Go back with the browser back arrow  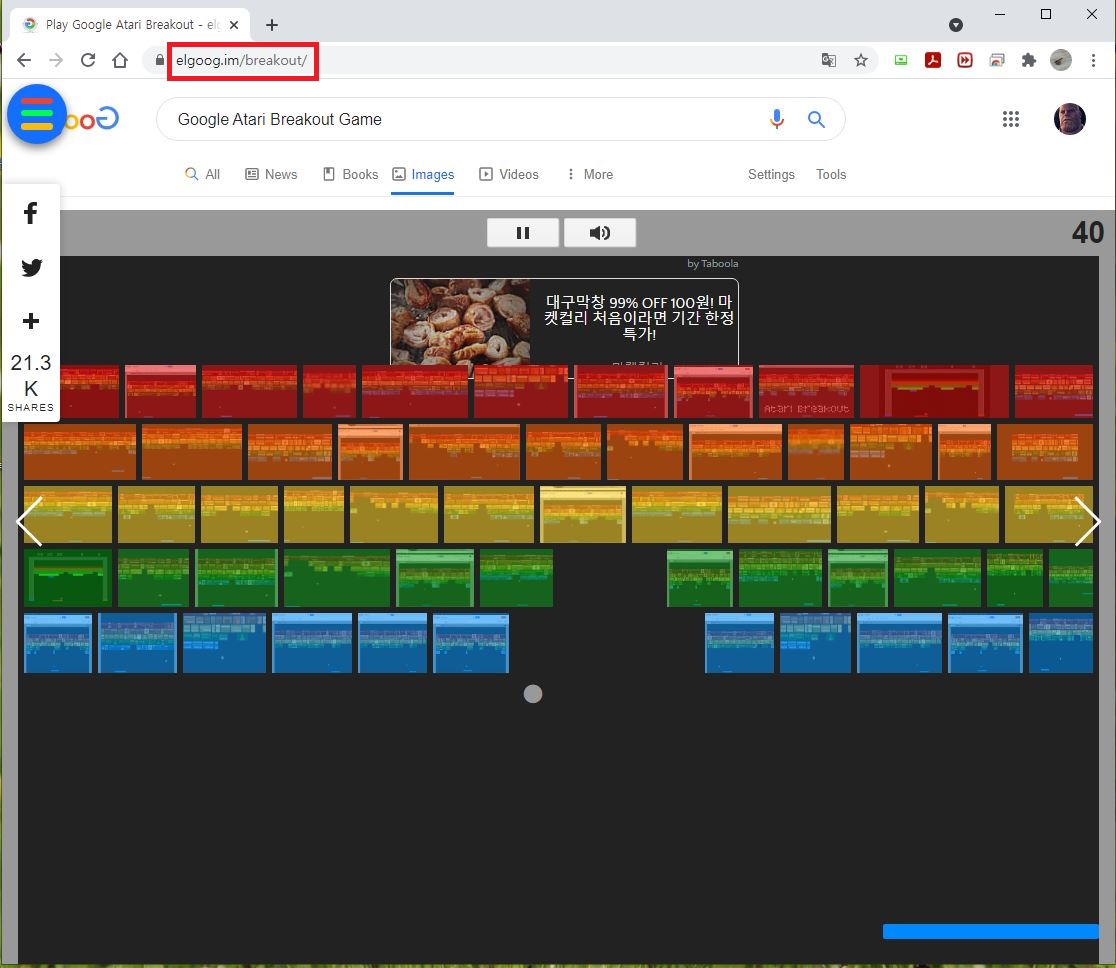pyautogui.click(x=23, y=60)
